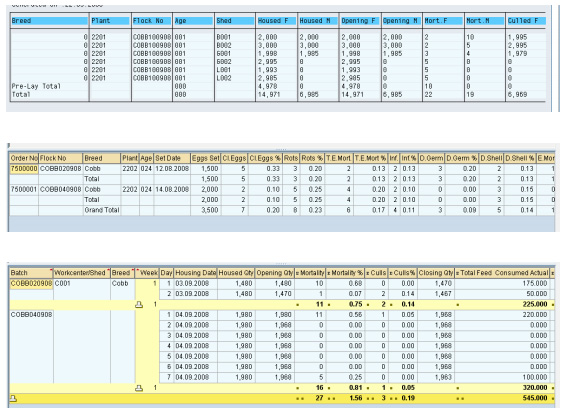
Task: Click the Week column header
Action: point(147,273)
